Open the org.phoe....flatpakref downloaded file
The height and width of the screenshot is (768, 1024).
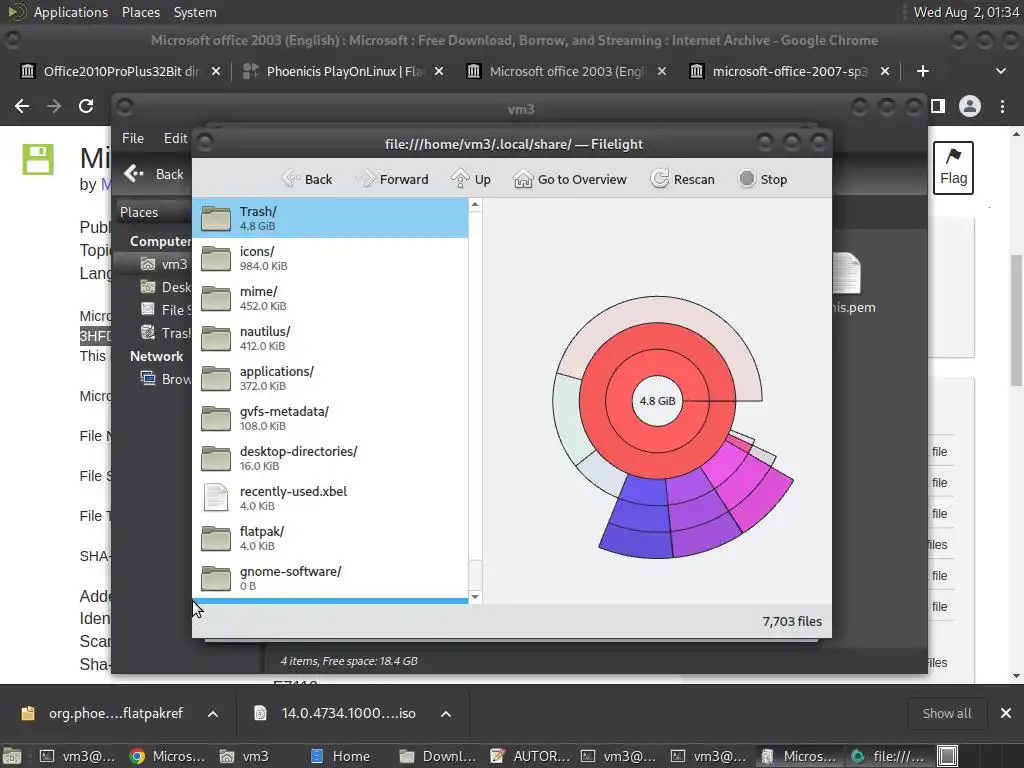click(x=103, y=713)
